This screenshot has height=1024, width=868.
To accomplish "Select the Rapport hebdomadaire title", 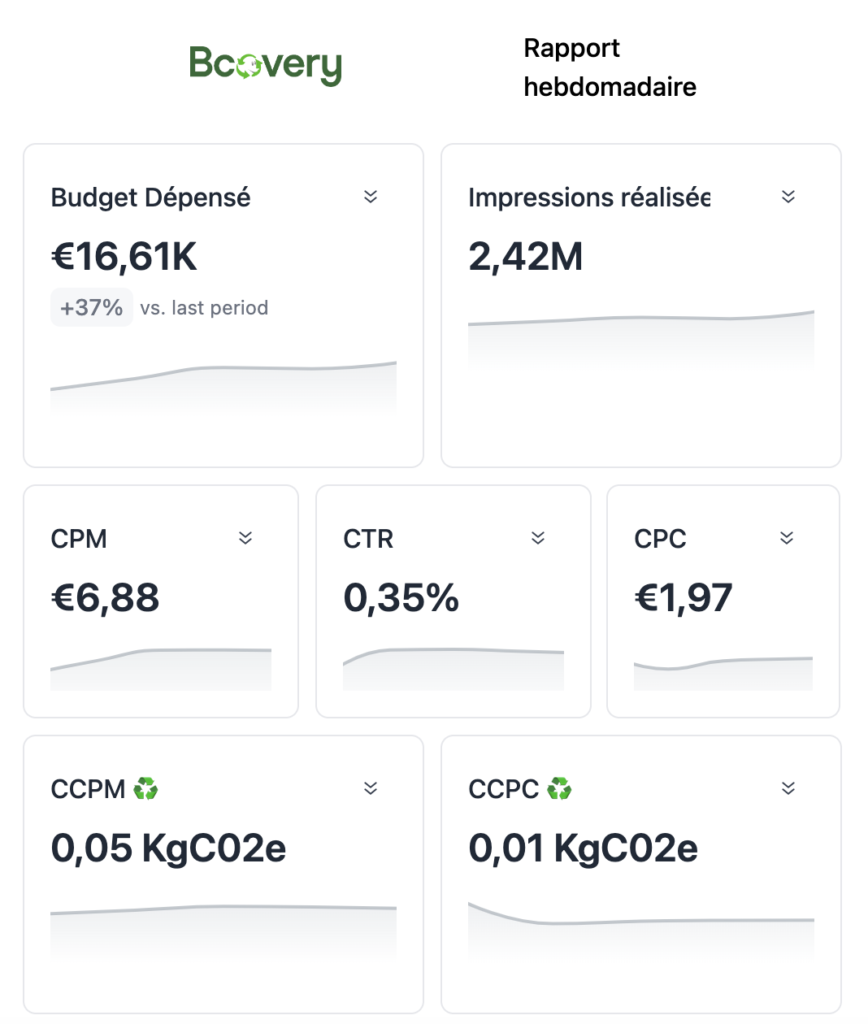I will (x=610, y=67).
